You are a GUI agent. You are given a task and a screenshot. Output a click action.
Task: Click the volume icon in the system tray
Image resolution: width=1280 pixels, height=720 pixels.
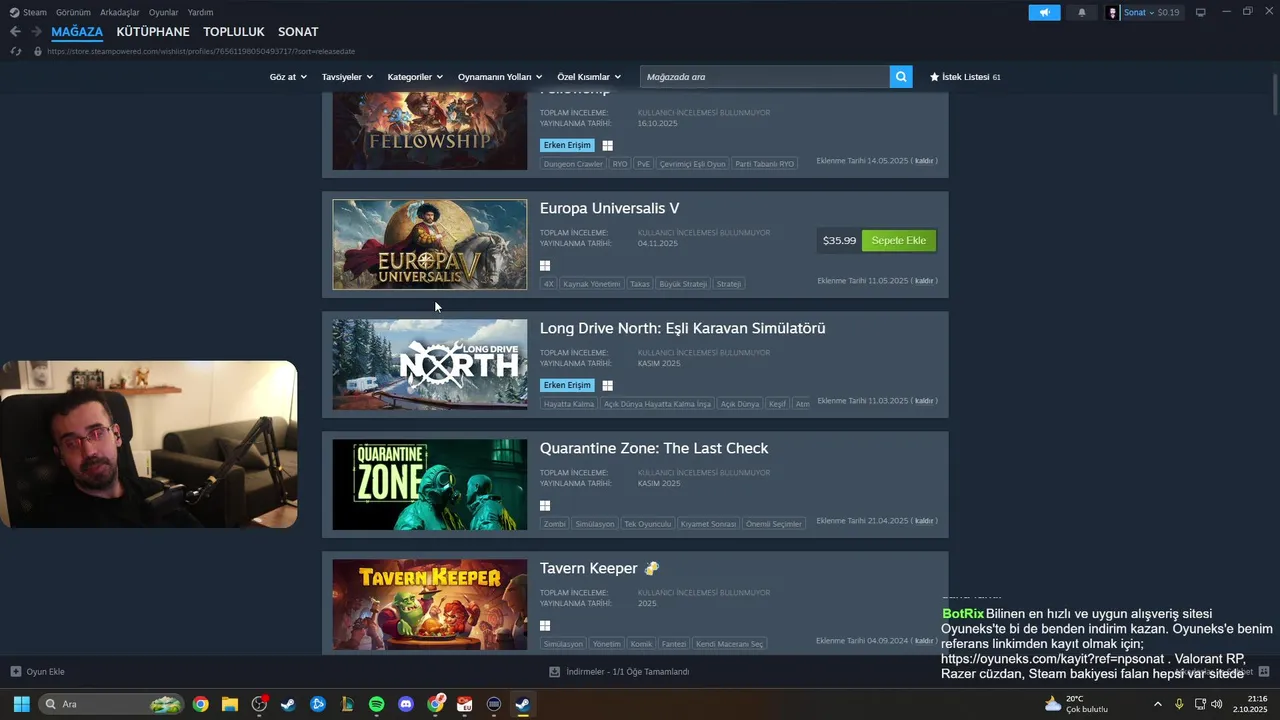tap(1217, 704)
